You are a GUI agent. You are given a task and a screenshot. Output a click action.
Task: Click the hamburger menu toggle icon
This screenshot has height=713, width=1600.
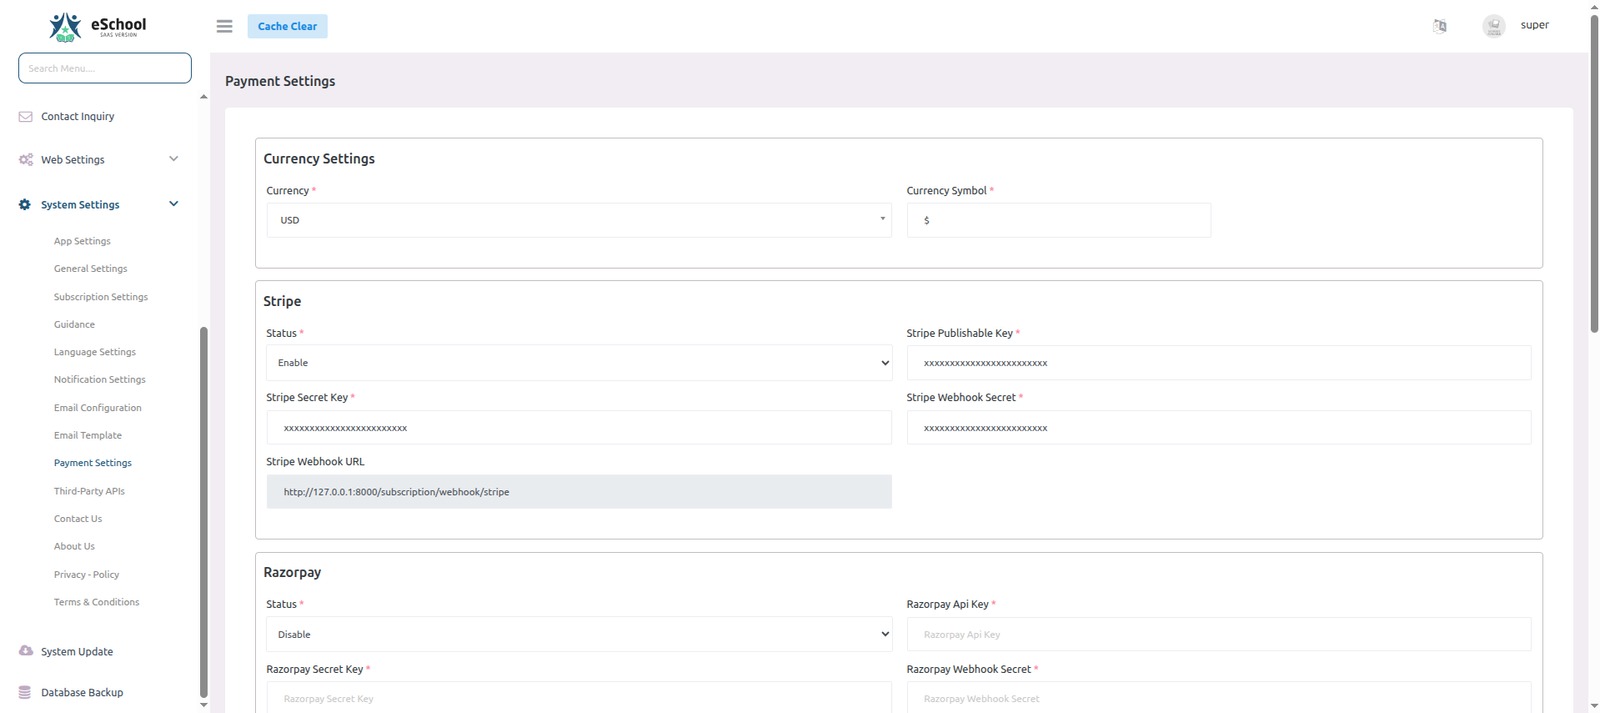[x=224, y=26]
